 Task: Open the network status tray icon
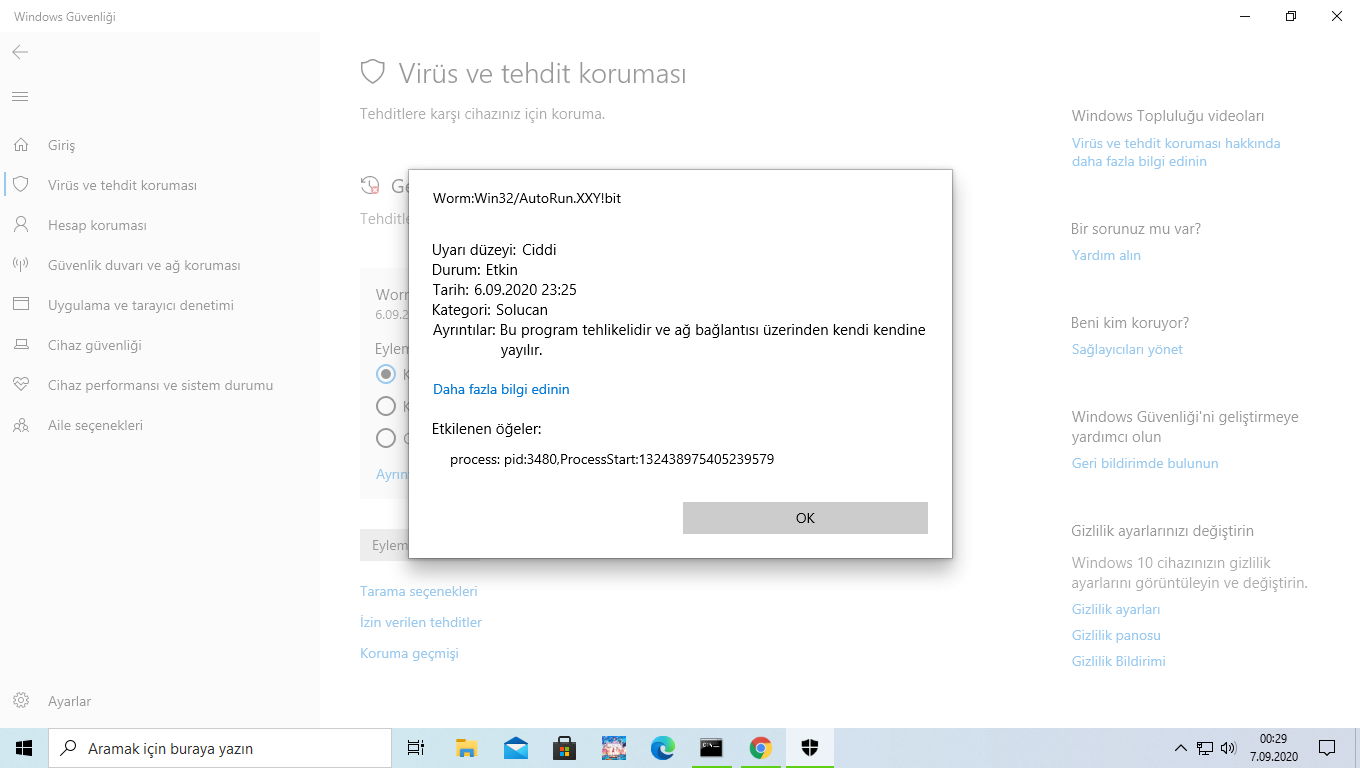(x=1205, y=748)
